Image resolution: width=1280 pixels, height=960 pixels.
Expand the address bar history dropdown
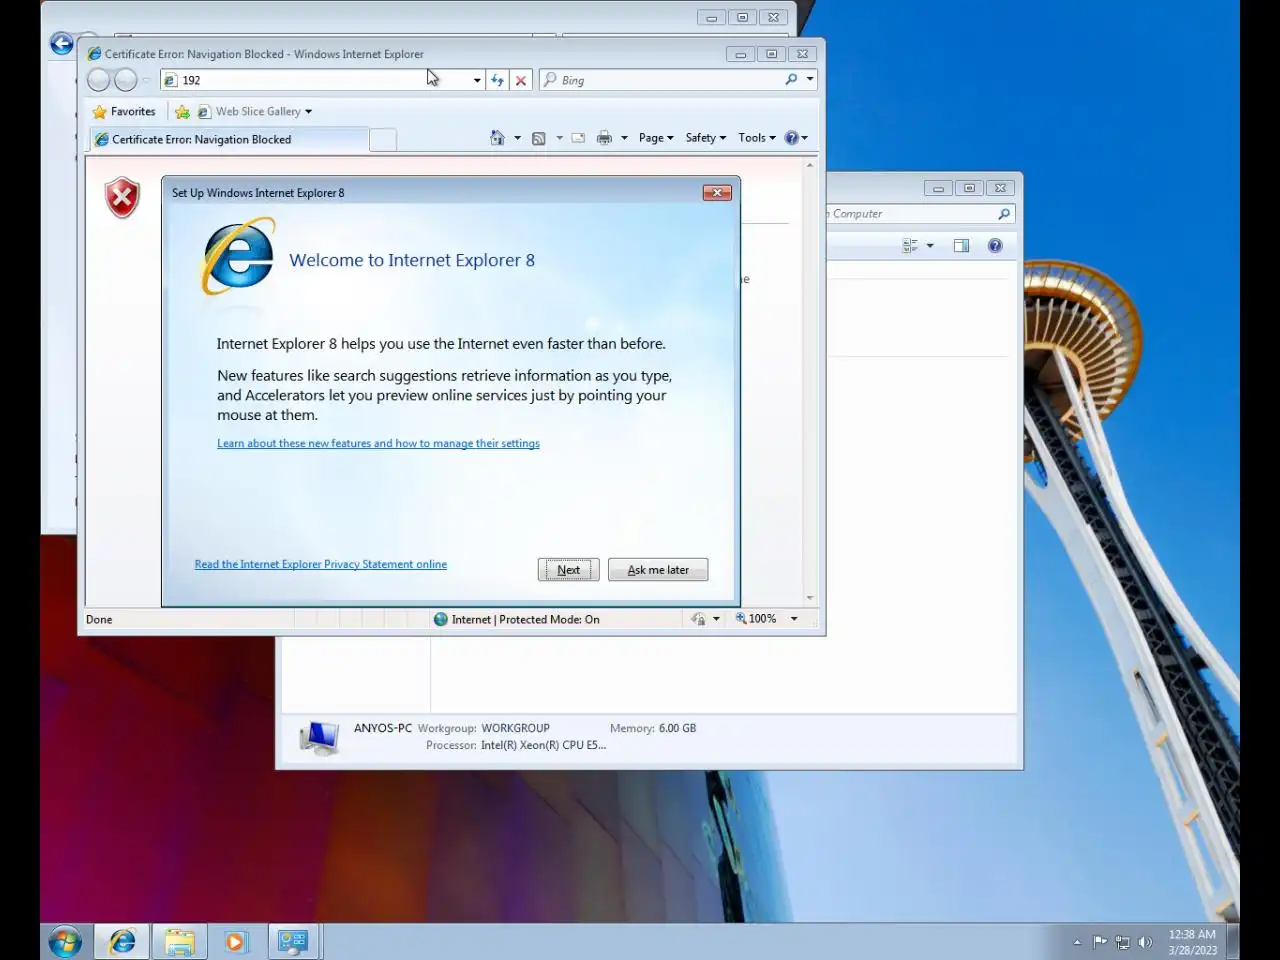477,80
